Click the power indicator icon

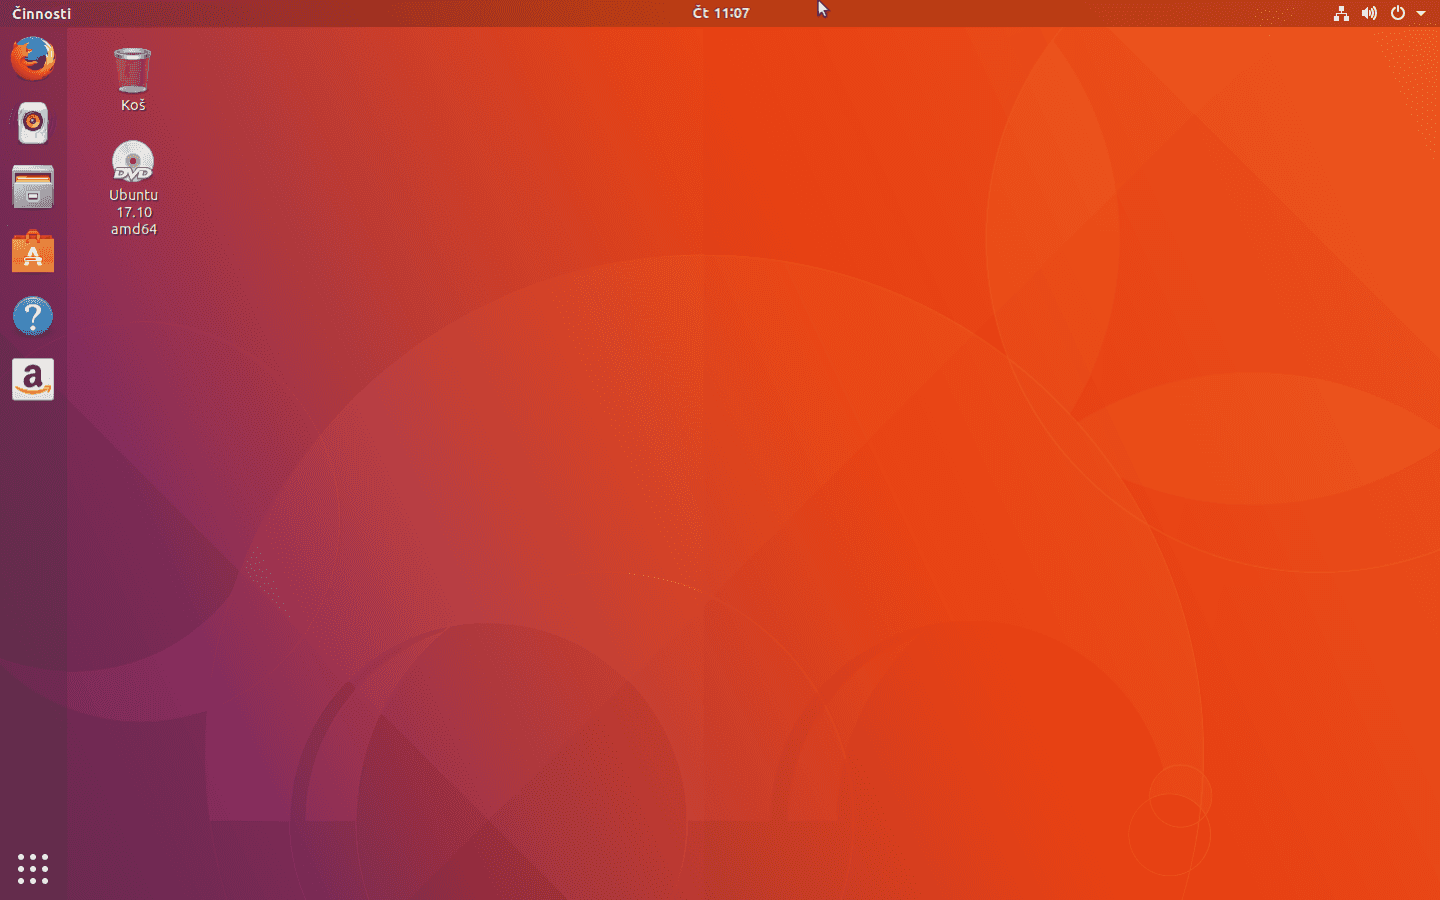click(x=1396, y=13)
